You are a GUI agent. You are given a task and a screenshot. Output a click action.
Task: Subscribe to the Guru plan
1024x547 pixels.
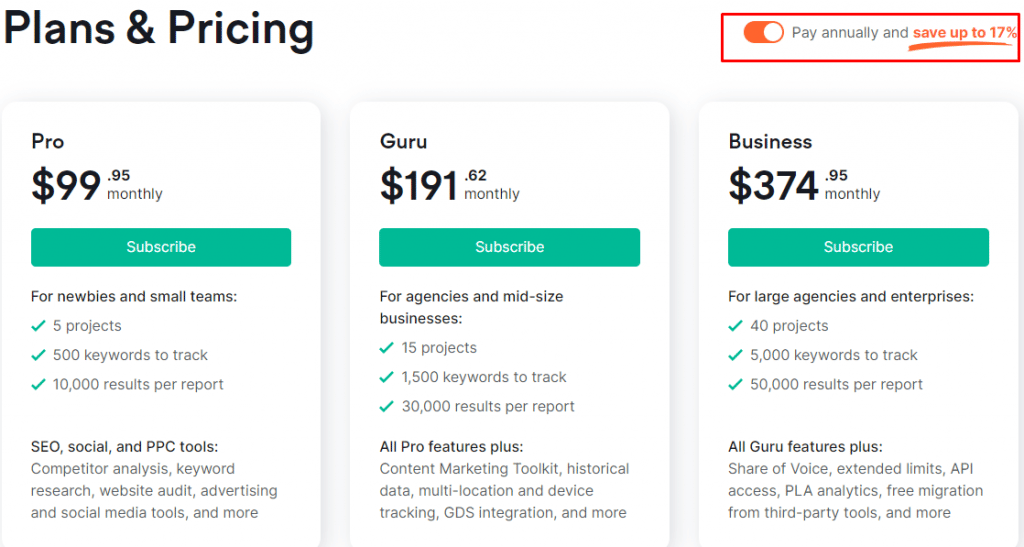[509, 247]
